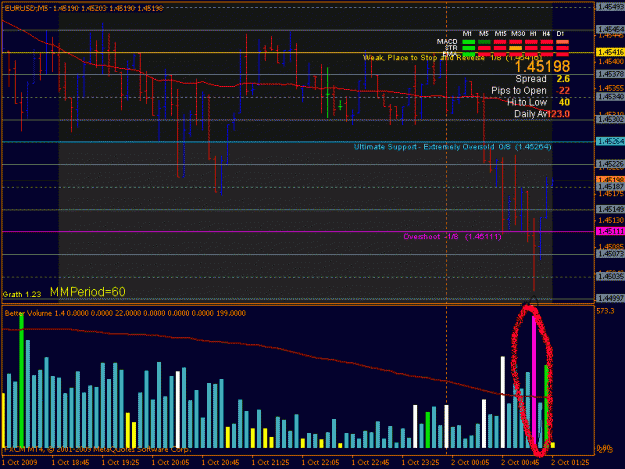Select the H4 timeframe column header
The height and width of the screenshot is (469, 625).
tap(546, 34)
